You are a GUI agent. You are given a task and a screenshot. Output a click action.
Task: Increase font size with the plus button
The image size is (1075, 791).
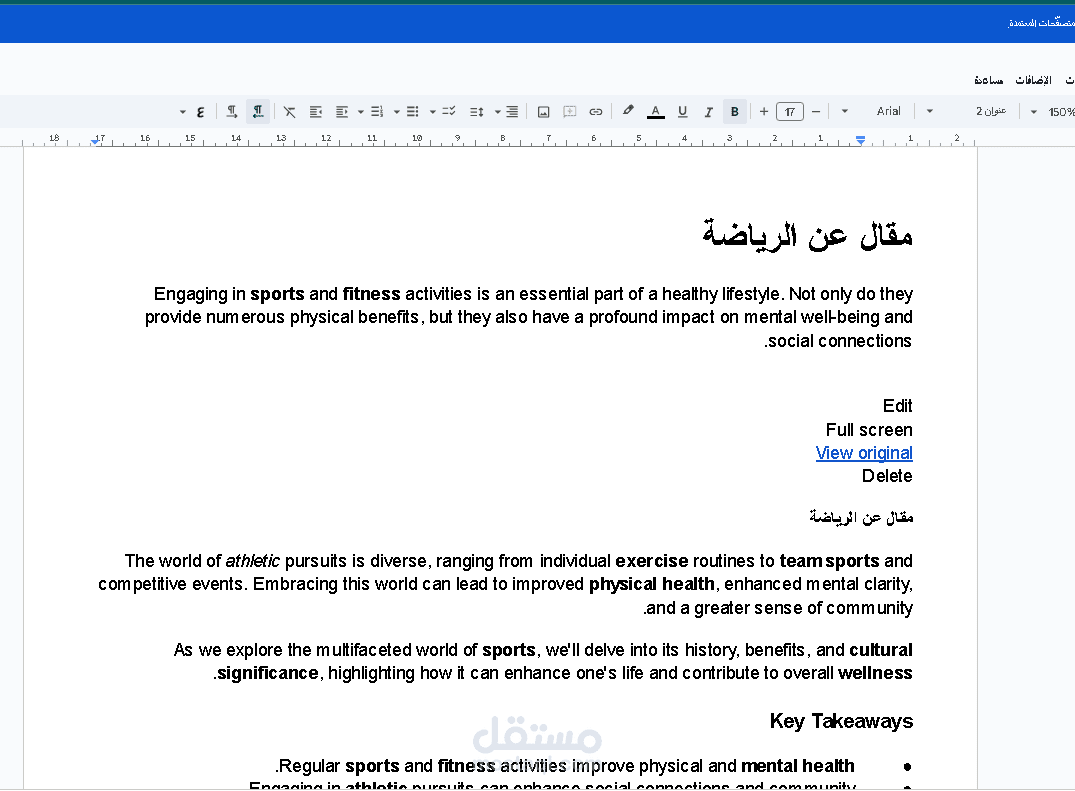(764, 111)
